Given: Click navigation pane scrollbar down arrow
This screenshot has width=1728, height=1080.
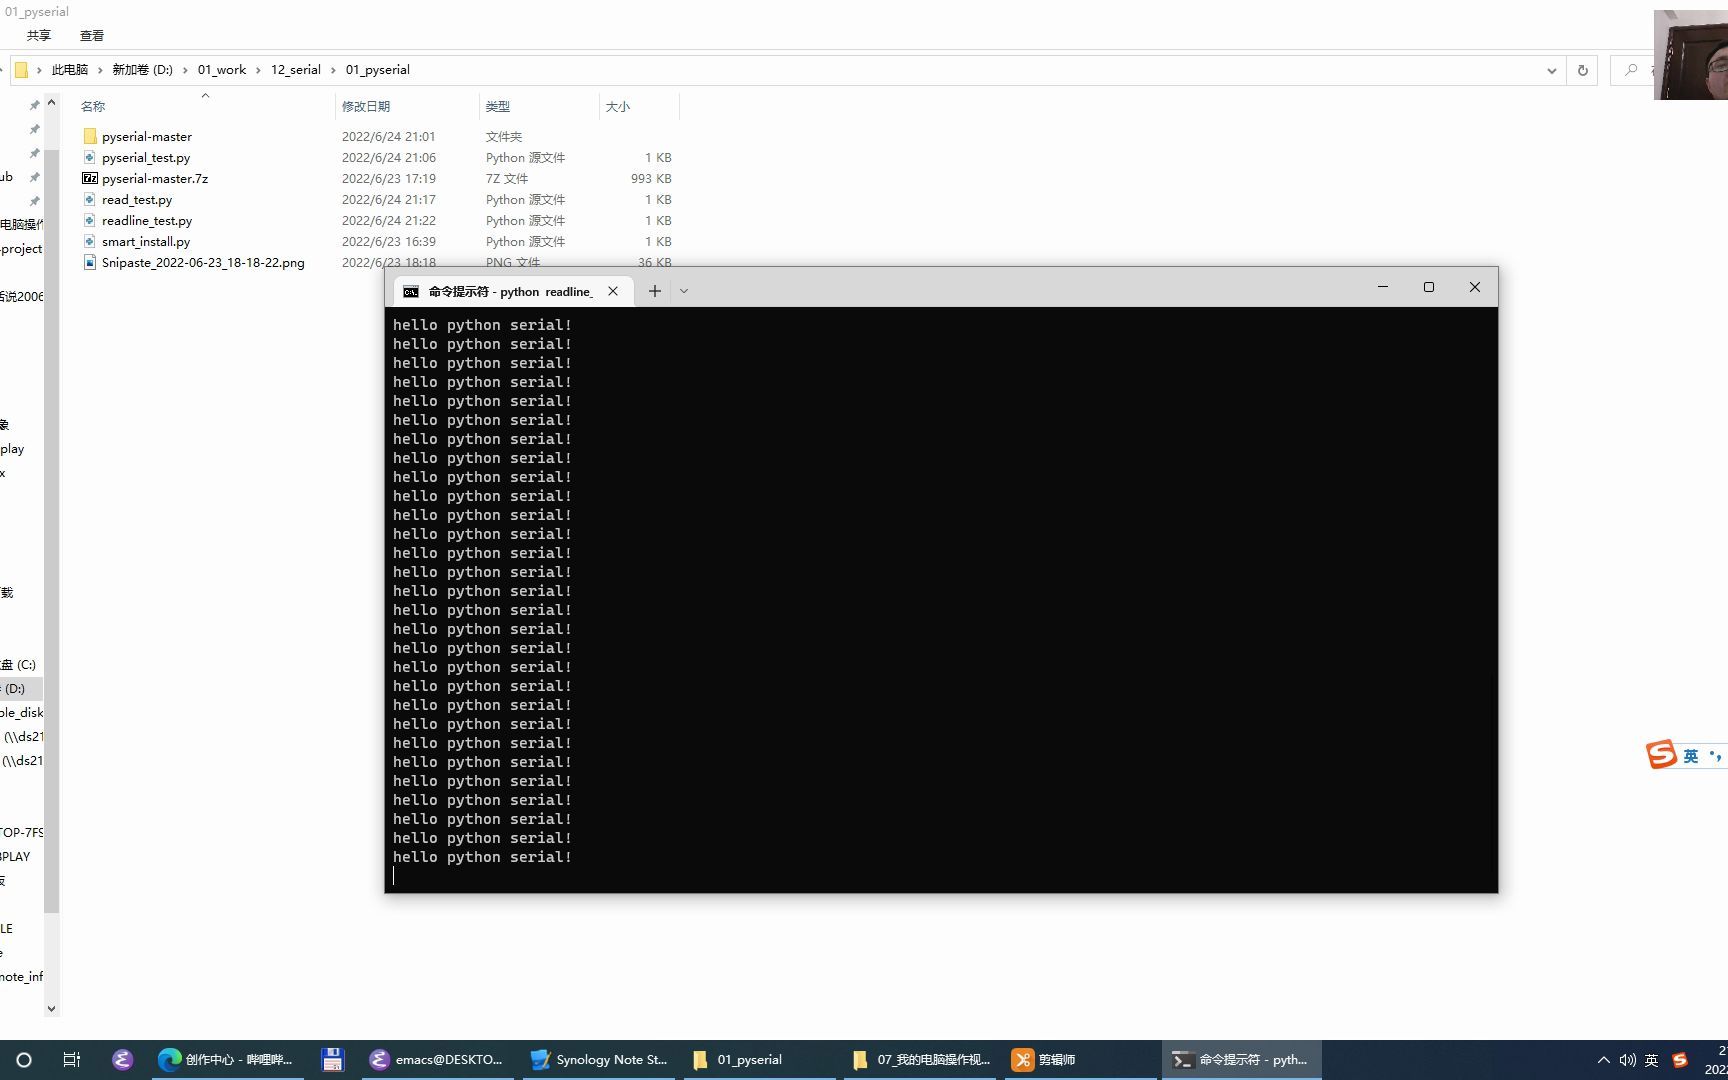Looking at the screenshot, I should 52,1008.
